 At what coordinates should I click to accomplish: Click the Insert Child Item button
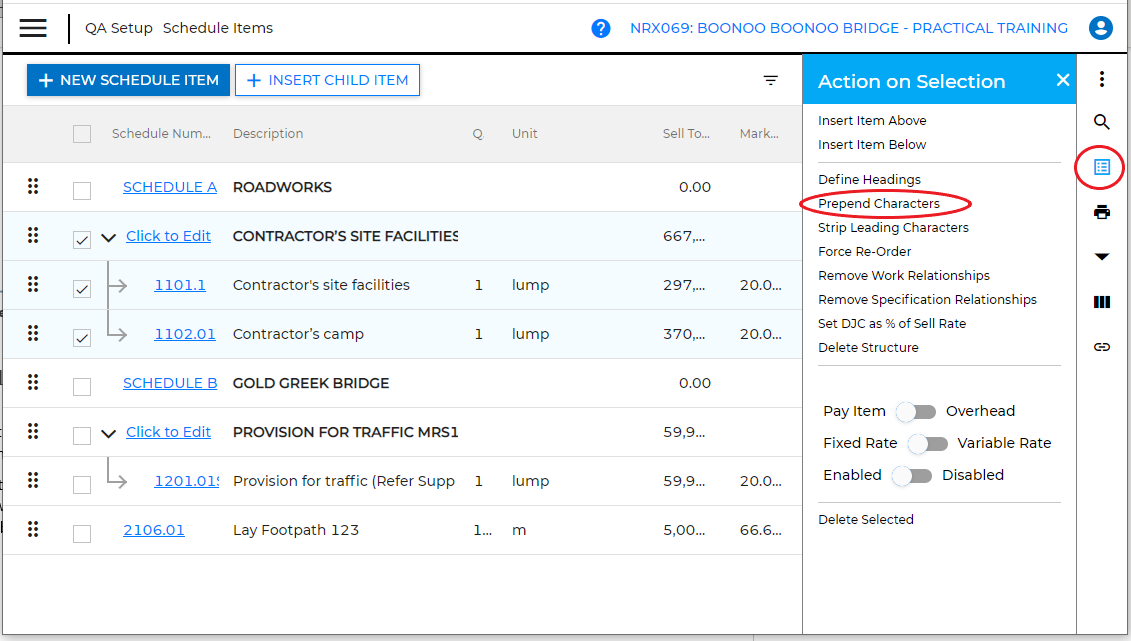point(327,80)
